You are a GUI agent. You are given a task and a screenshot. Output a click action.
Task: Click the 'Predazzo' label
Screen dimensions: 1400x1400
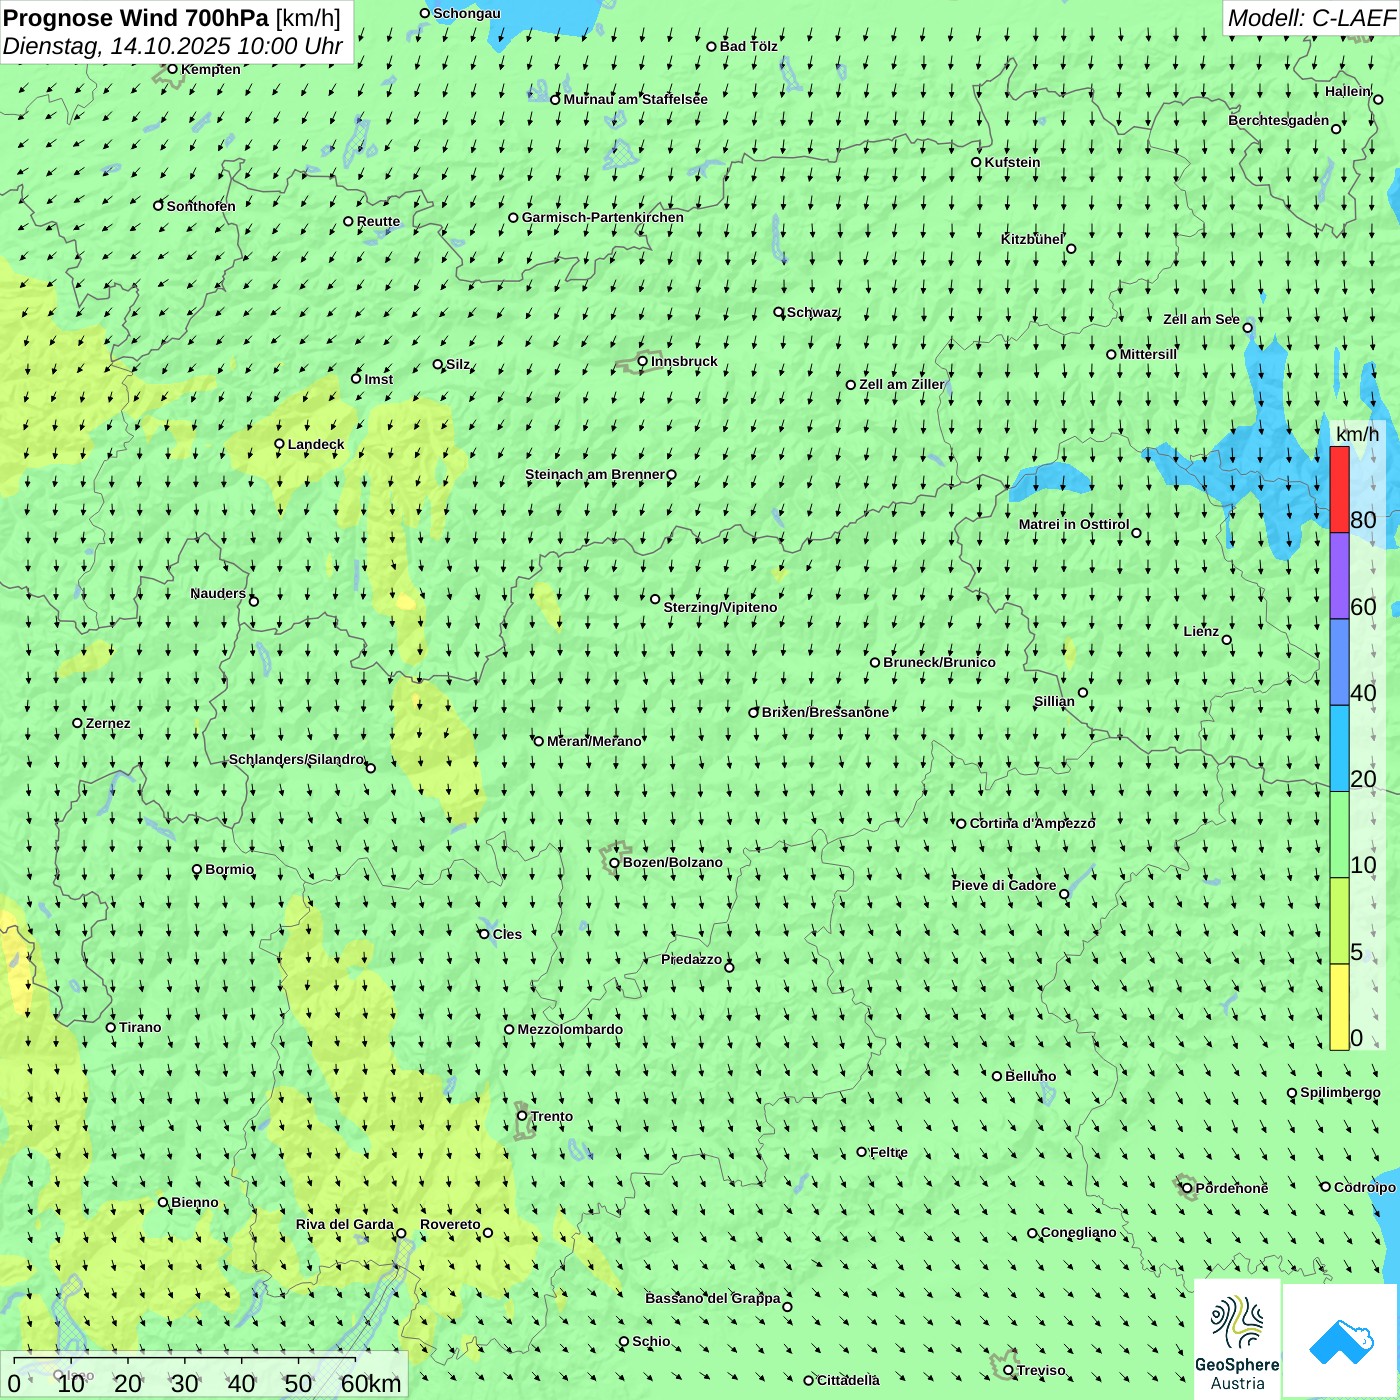(691, 959)
